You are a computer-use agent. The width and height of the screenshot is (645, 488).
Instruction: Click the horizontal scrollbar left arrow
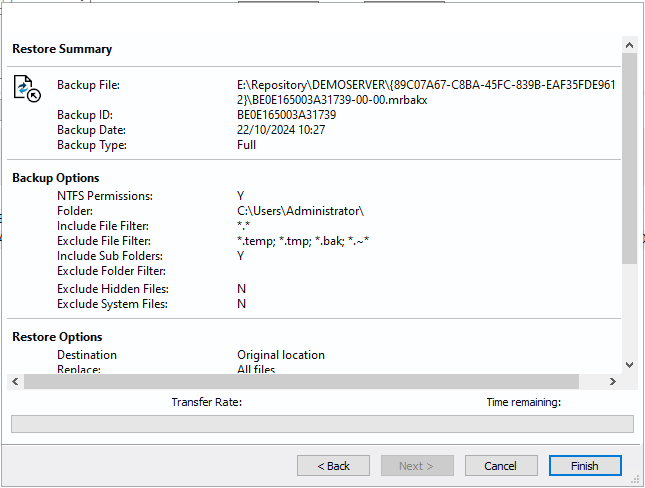click(15, 382)
